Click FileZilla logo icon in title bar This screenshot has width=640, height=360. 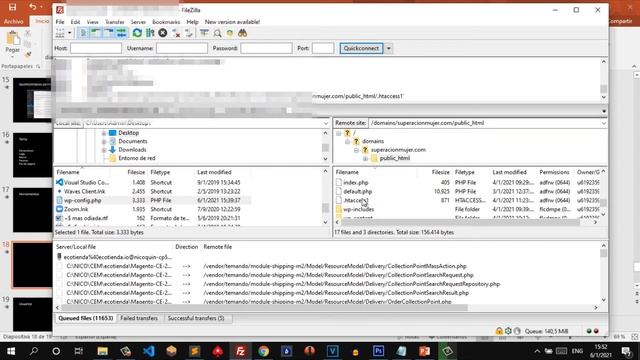pos(60,10)
